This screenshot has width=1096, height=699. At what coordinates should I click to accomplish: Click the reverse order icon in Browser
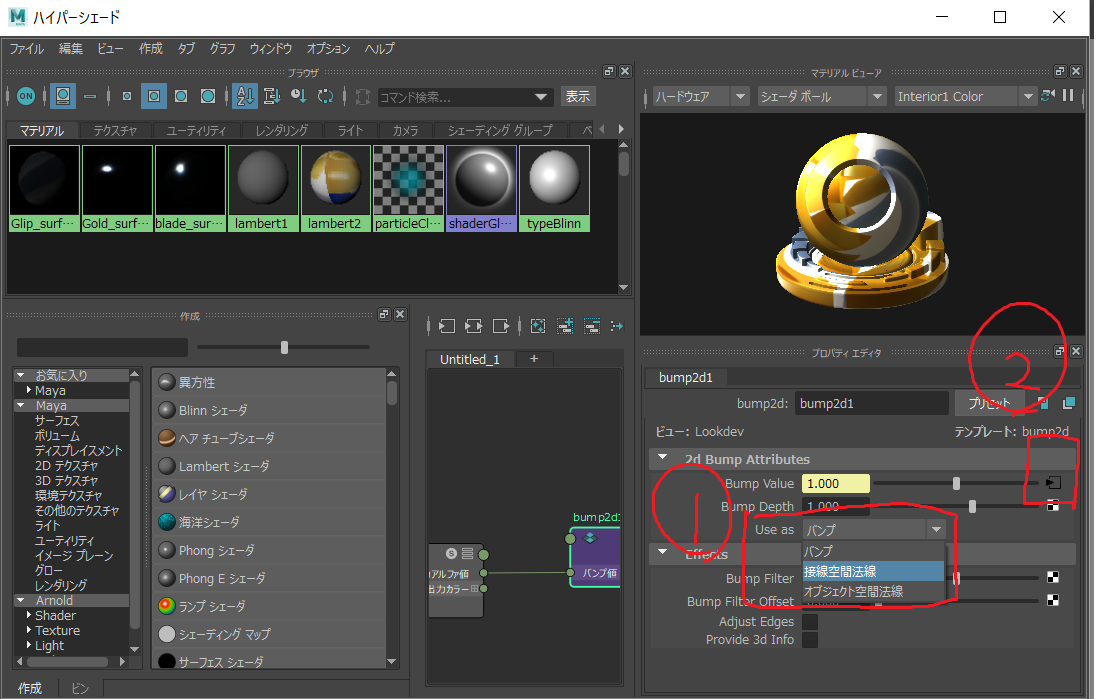pos(325,96)
